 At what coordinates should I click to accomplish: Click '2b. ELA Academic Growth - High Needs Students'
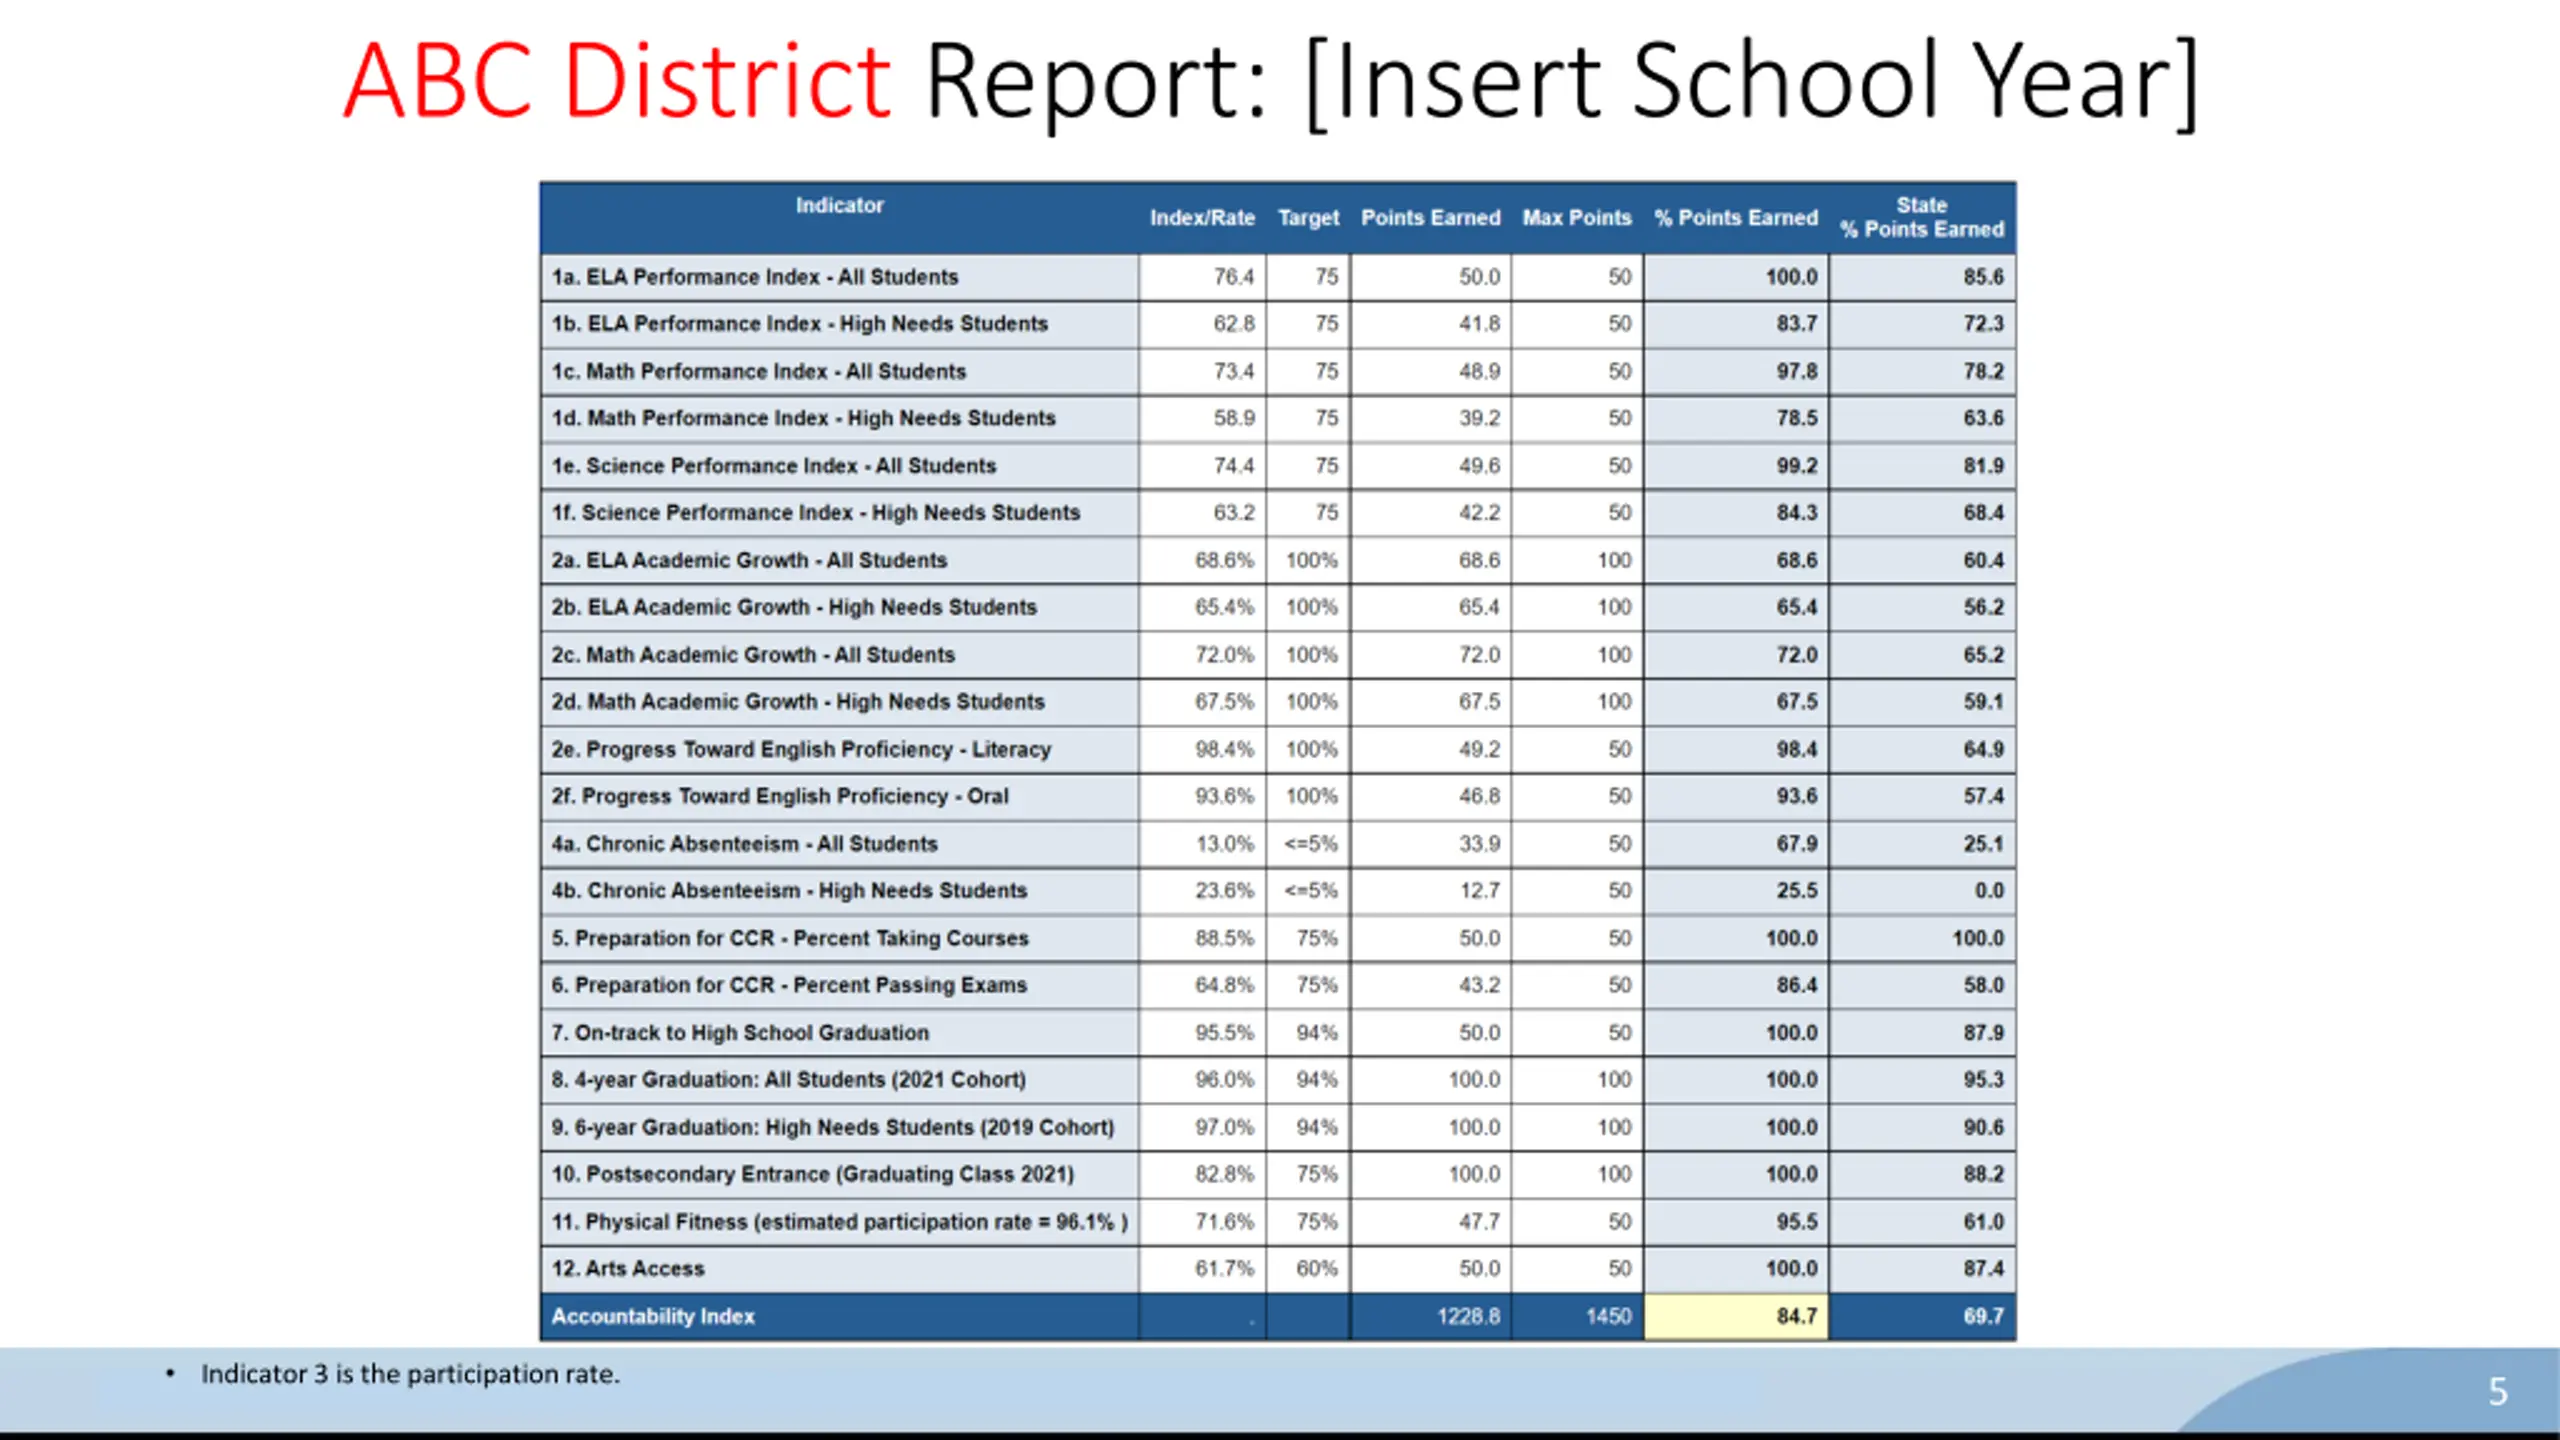[794, 607]
